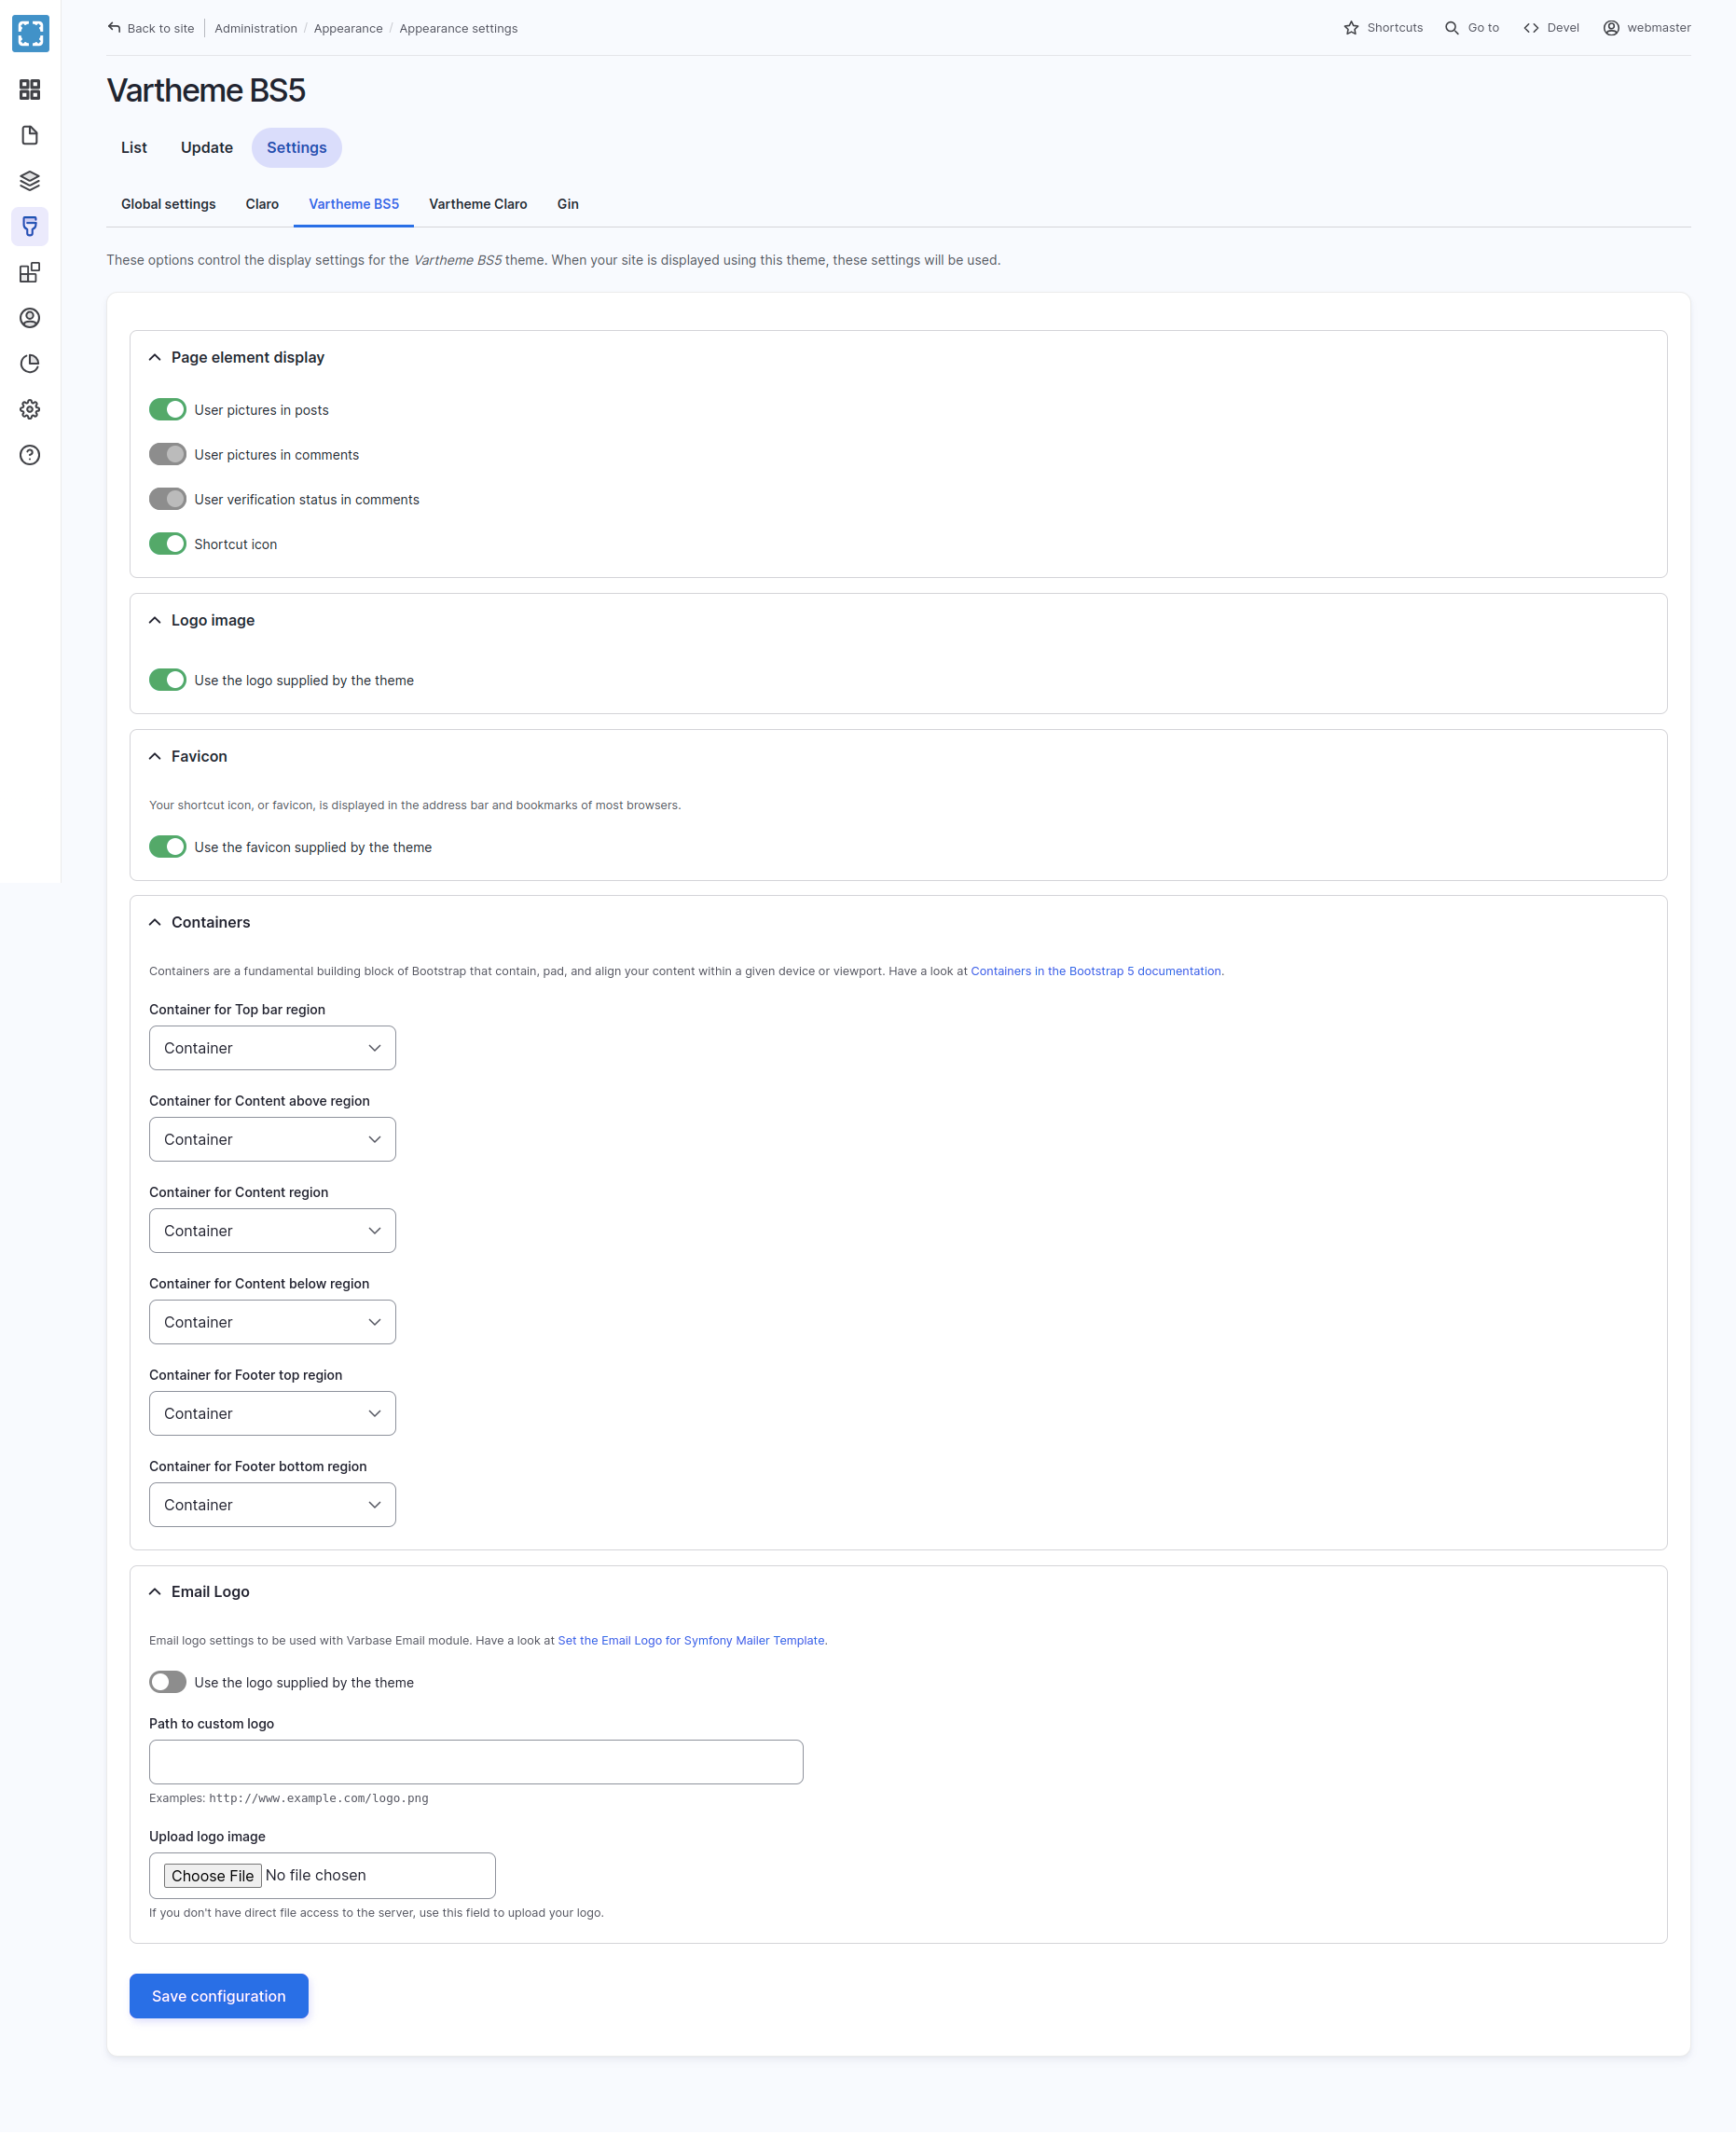
Task: Open the Bootstrap 5 Containers documentation link
Action: (x=1095, y=971)
